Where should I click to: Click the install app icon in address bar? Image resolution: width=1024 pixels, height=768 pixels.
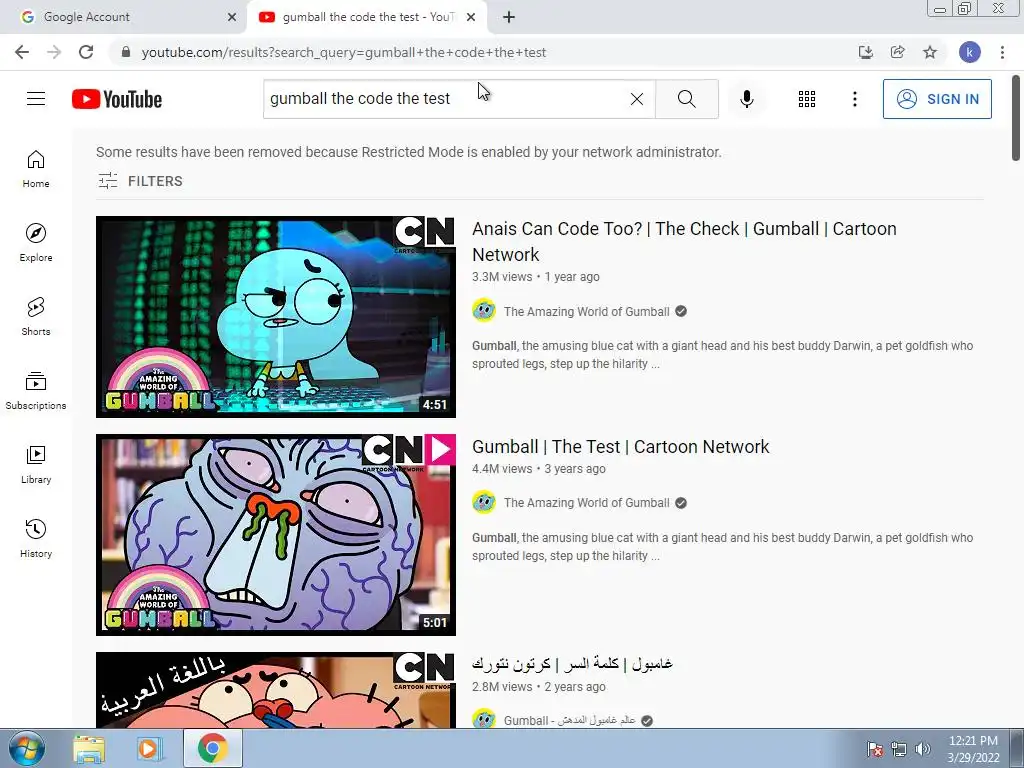(866, 52)
